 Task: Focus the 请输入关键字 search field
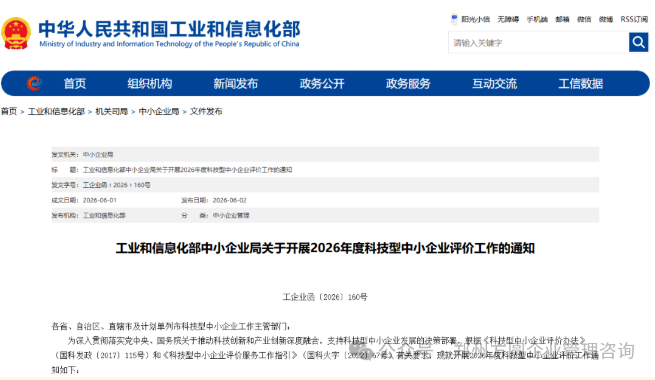[x=538, y=43]
